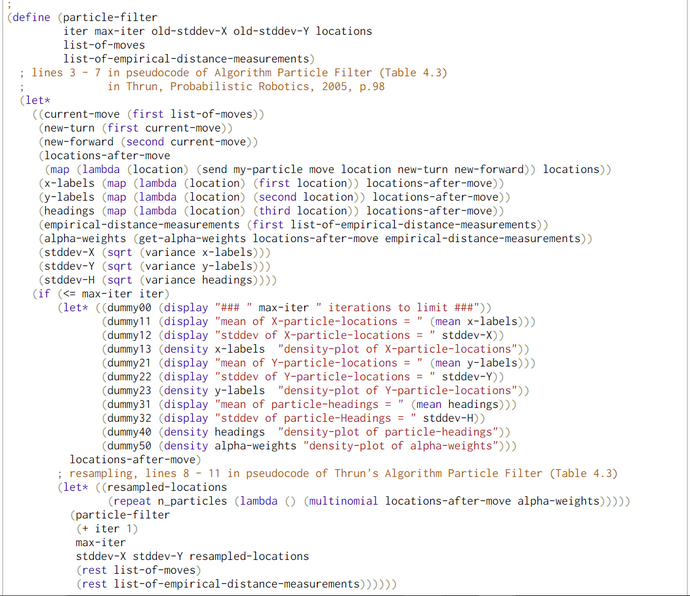The height and width of the screenshot is (596, 690).
Task: Click the "dummy23" binding
Action: [129, 390]
